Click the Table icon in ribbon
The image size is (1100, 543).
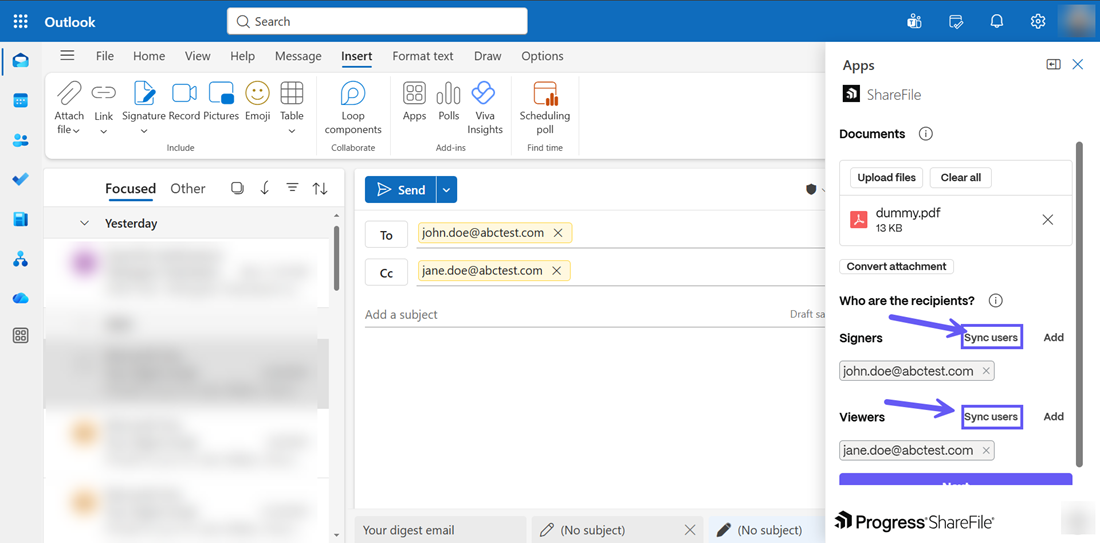pyautogui.click(x=292, y=93)
